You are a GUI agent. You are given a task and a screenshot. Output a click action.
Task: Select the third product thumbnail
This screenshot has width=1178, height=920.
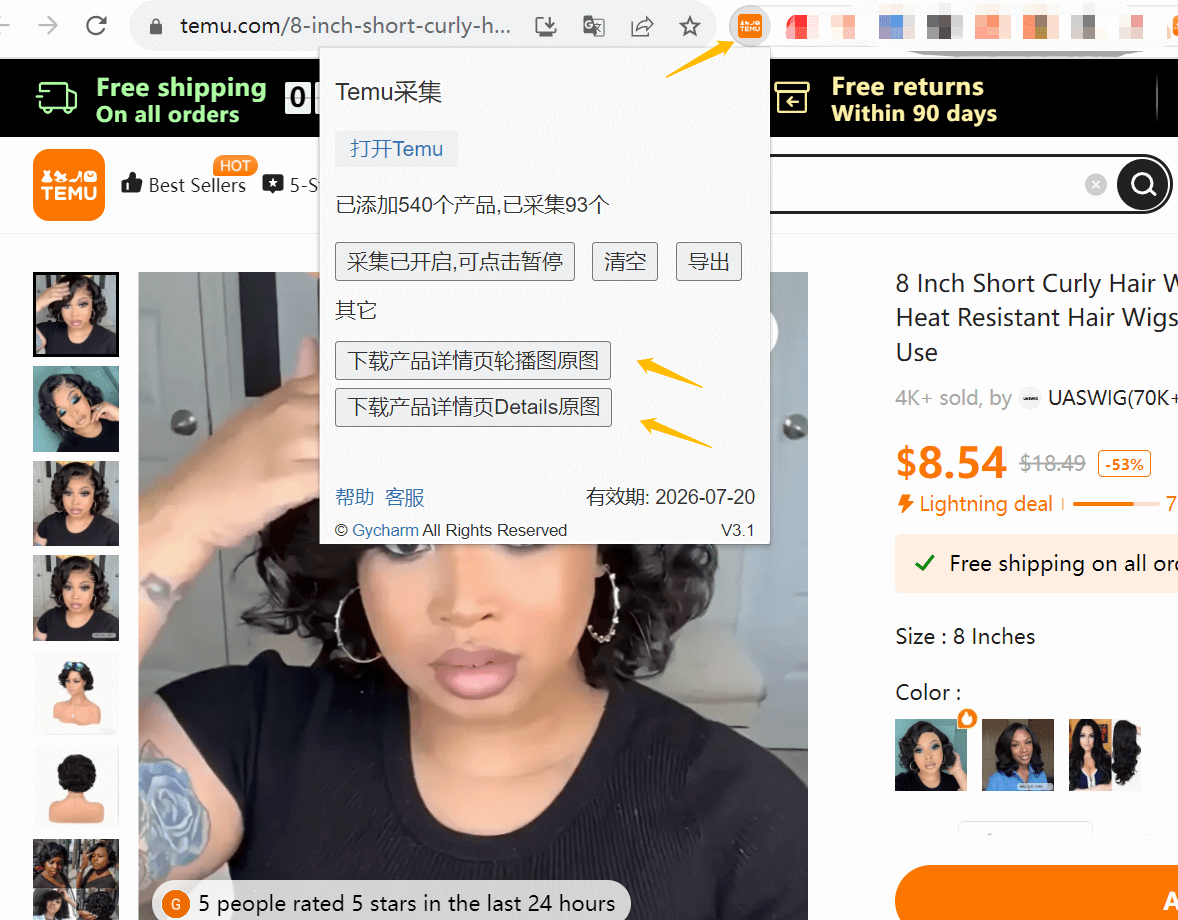(x=76, y=503)
